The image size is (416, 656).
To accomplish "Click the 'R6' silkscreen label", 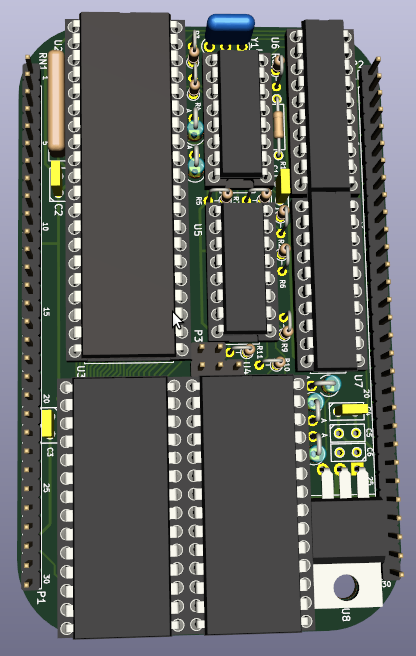I will [x=282, y=283].
